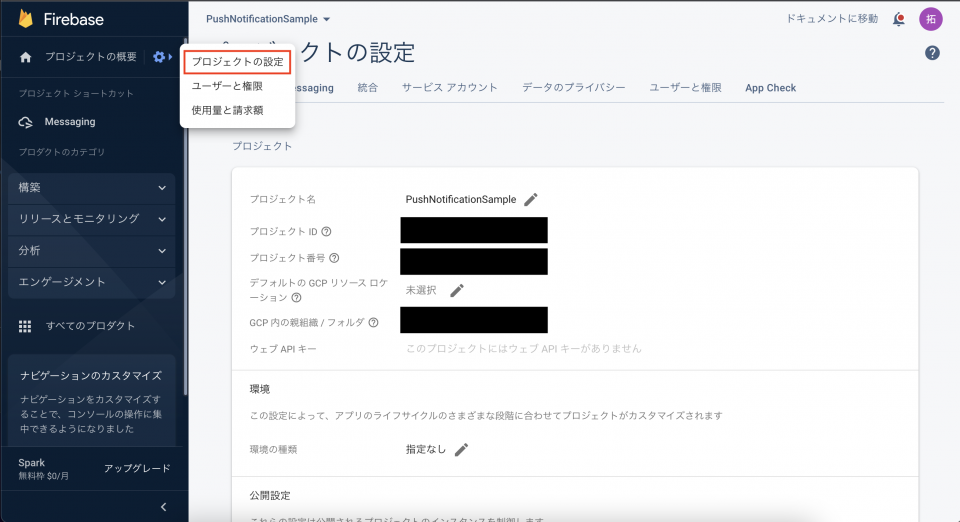Click the 公開設定 section heading
Viewport: 960px width, 522px height.
269,496
